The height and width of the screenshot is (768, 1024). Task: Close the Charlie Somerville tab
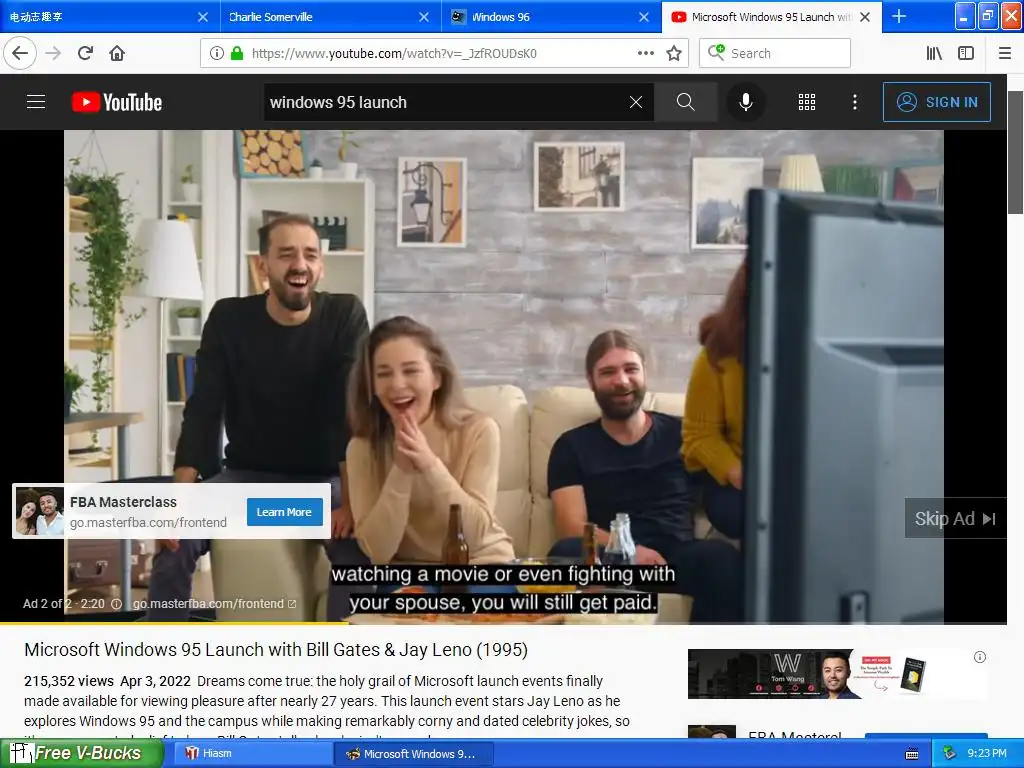(x=424, y=17)
